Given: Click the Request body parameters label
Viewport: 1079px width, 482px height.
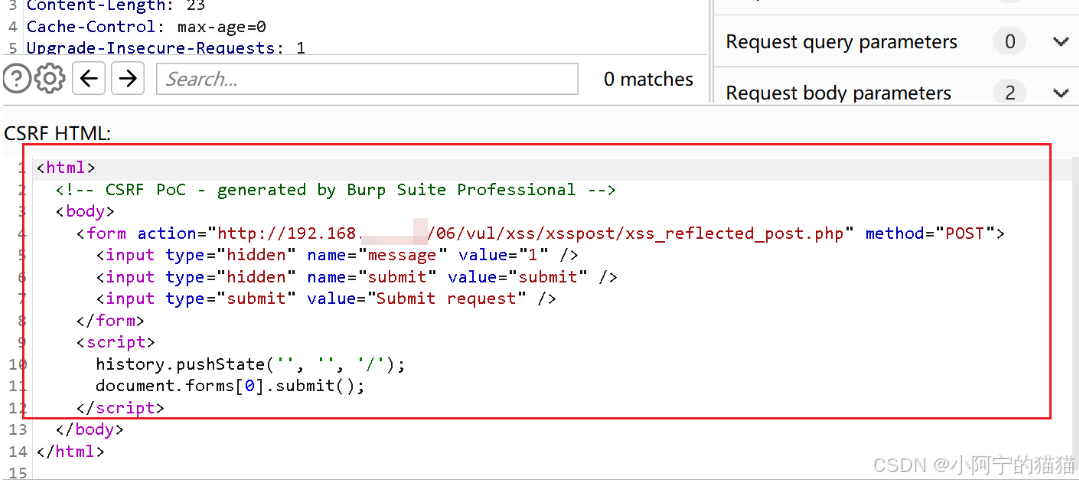Looking at the screenshot, I should click(838, 93).
